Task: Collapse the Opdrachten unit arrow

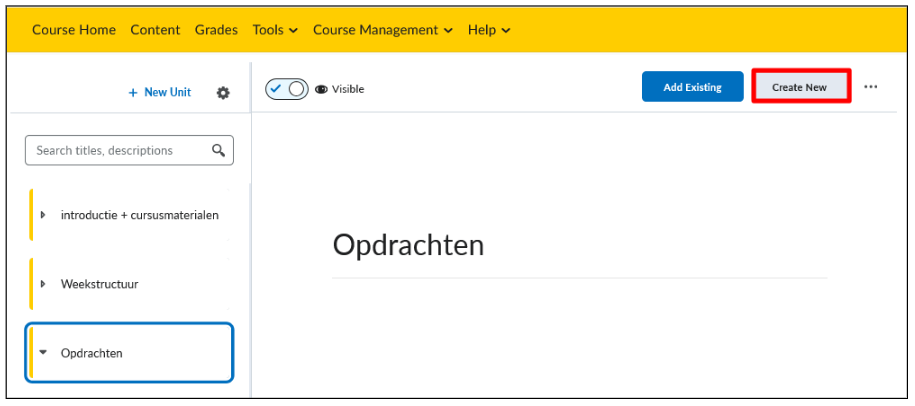Action: (43, 353)
